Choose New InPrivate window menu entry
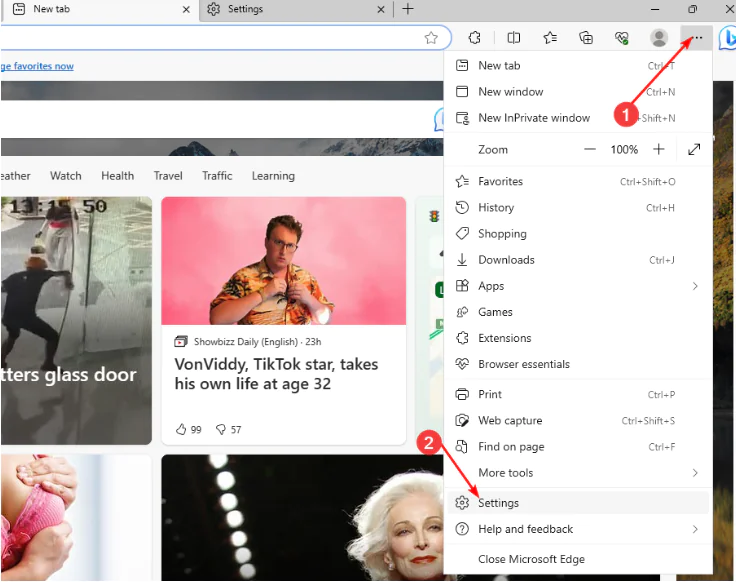Image resolution: width=736 pixels, height=582 pixels. (x=534, y=118)
